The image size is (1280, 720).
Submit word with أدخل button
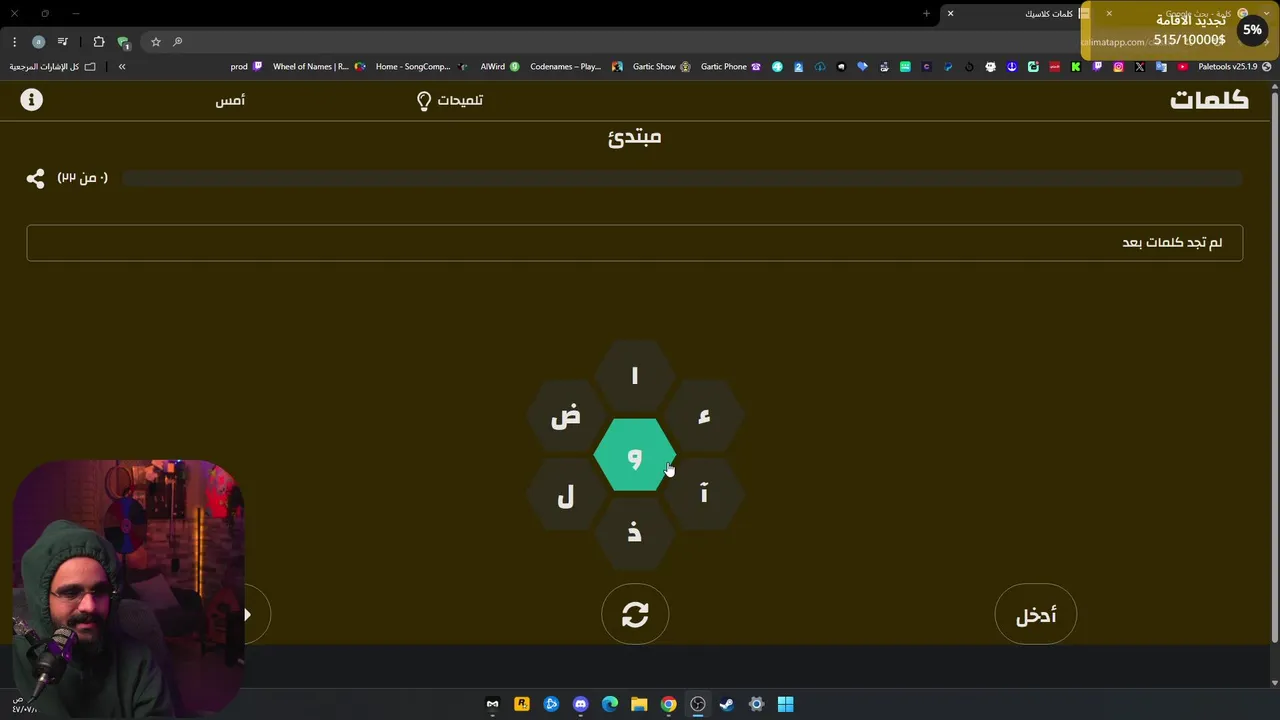[1036, 614]
